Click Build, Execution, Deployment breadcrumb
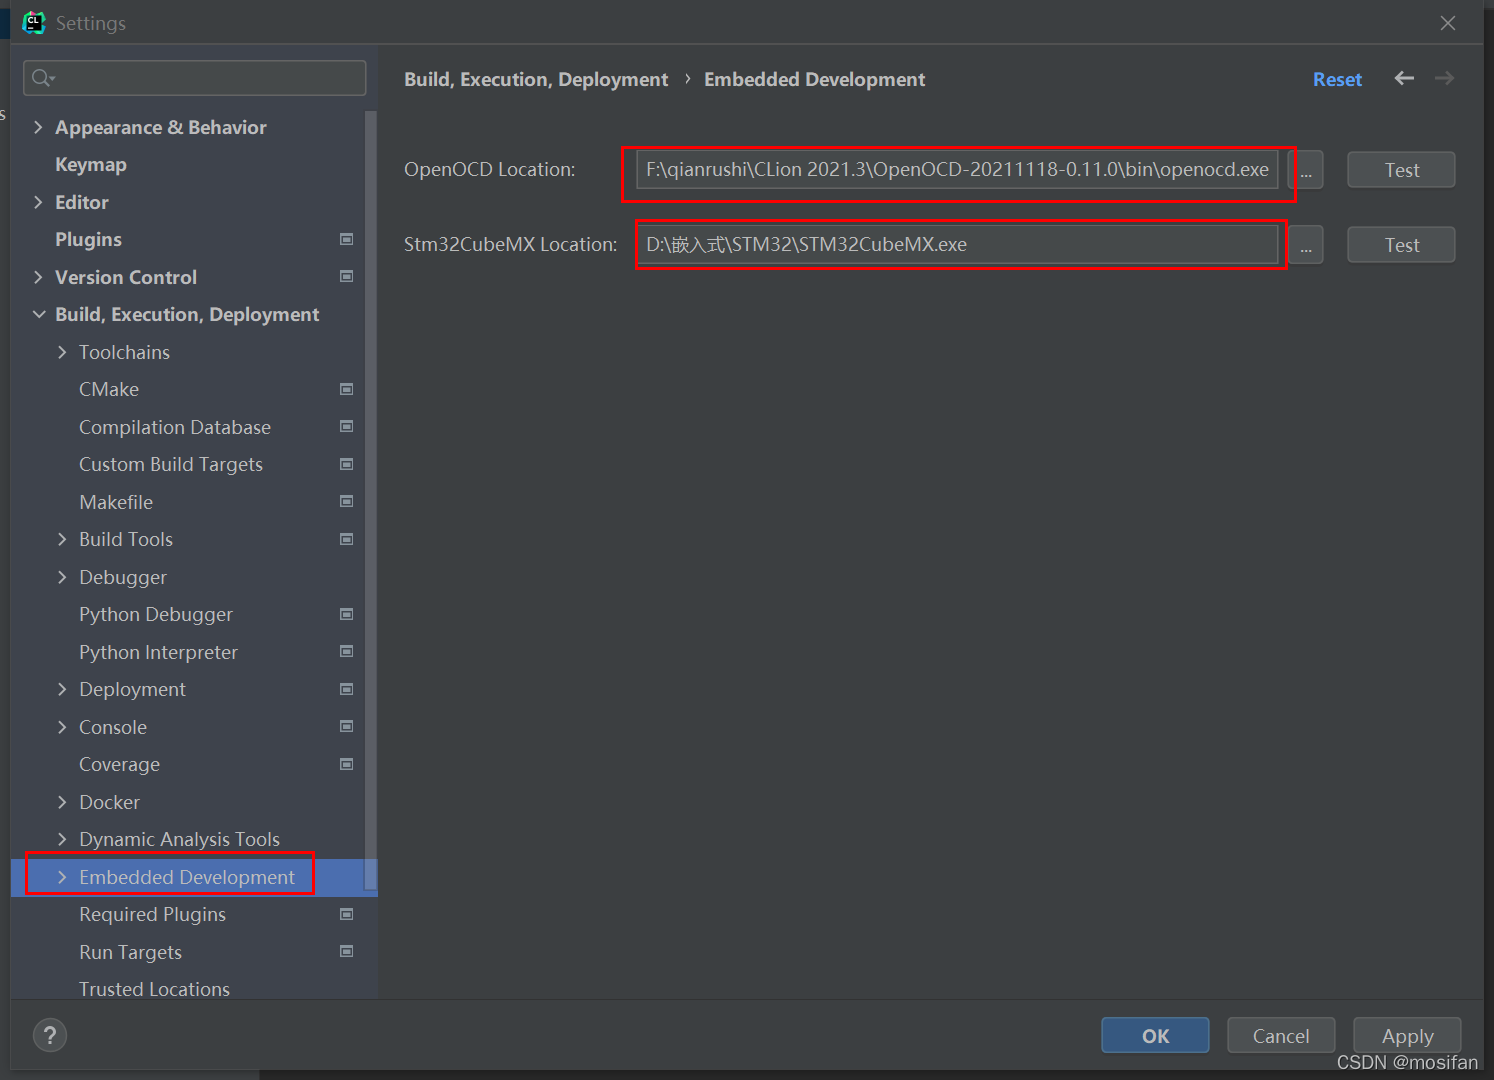The image size is (1494, 1080). coord(536,80)
